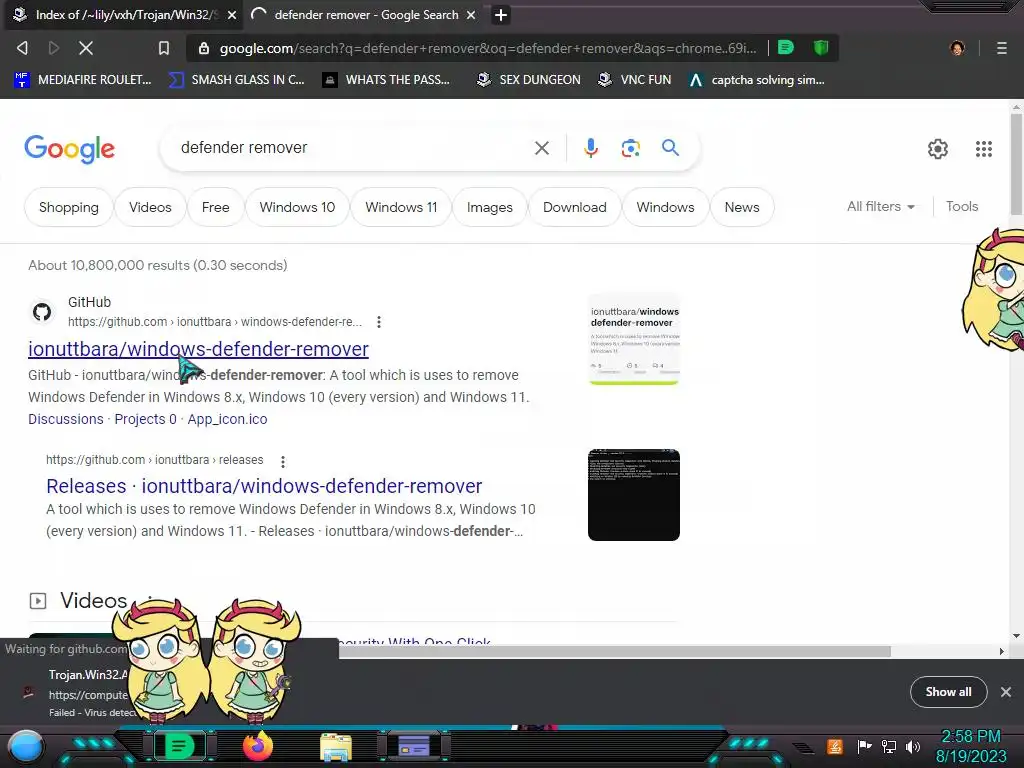
Task: Search by image with Google Lens icon
Action: pos(630,148)
